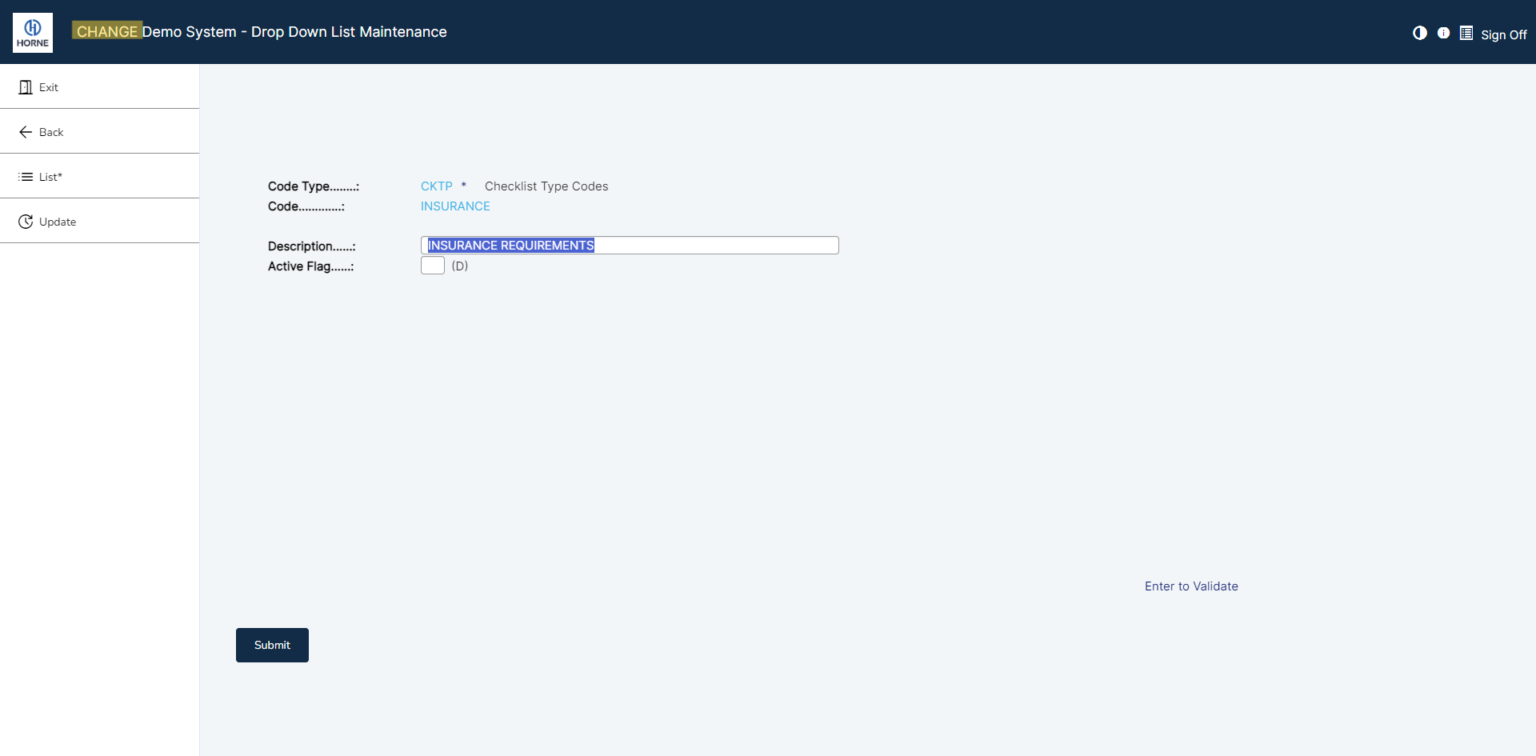This screenshot has width=1536, height=756.
Task: Click the highlighted INSURANCE REQUIREMENTS text
Action: pos(510,245)
